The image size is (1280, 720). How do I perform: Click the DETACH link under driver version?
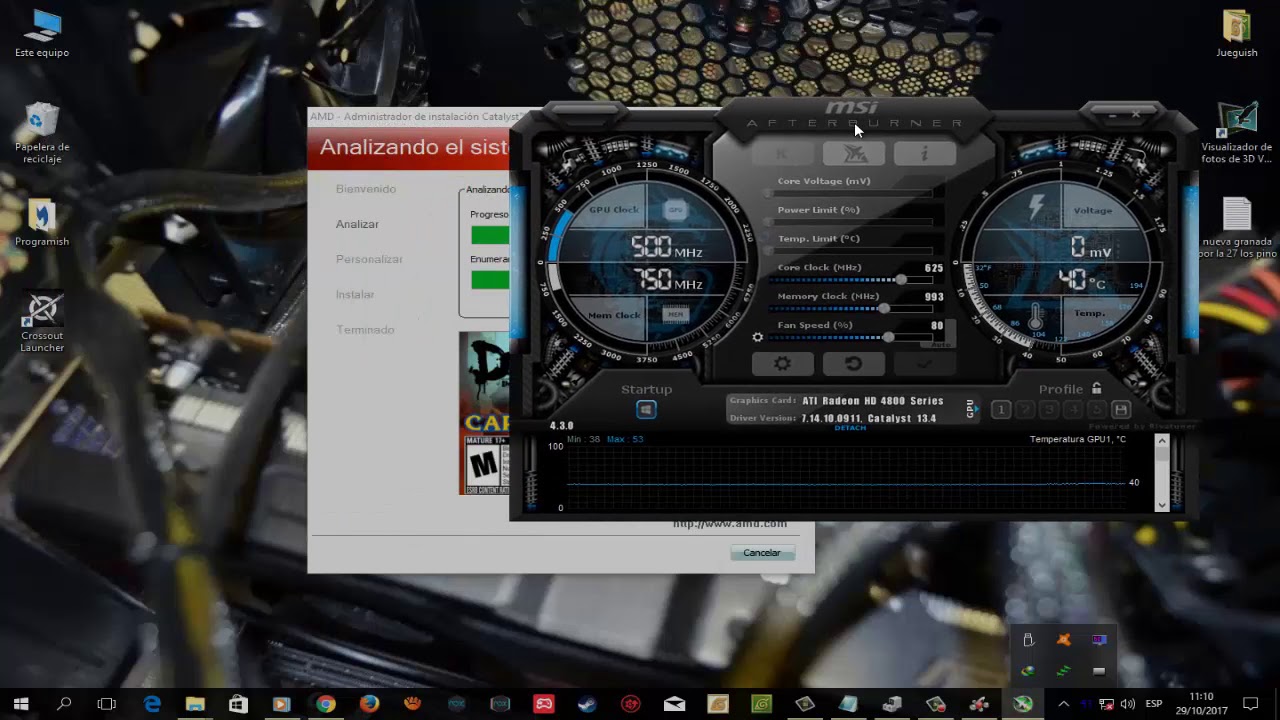pos(850,428)
